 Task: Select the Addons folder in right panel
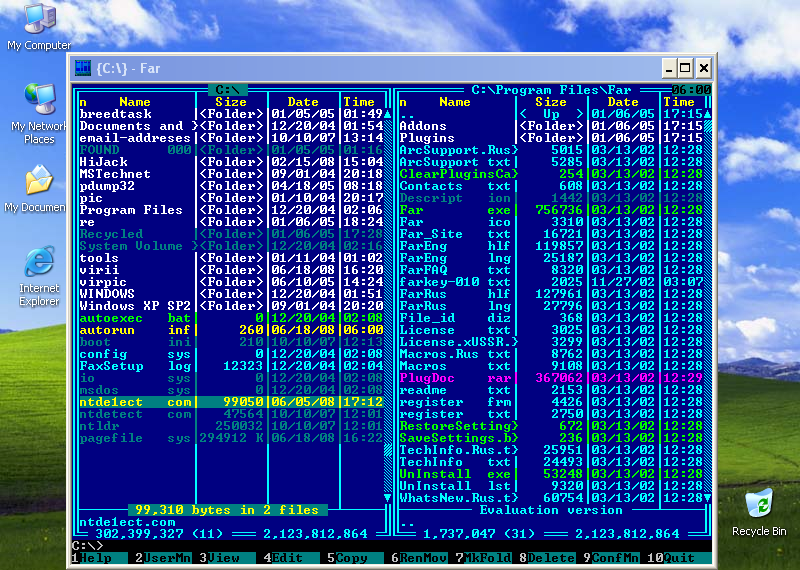coord(551,126)
